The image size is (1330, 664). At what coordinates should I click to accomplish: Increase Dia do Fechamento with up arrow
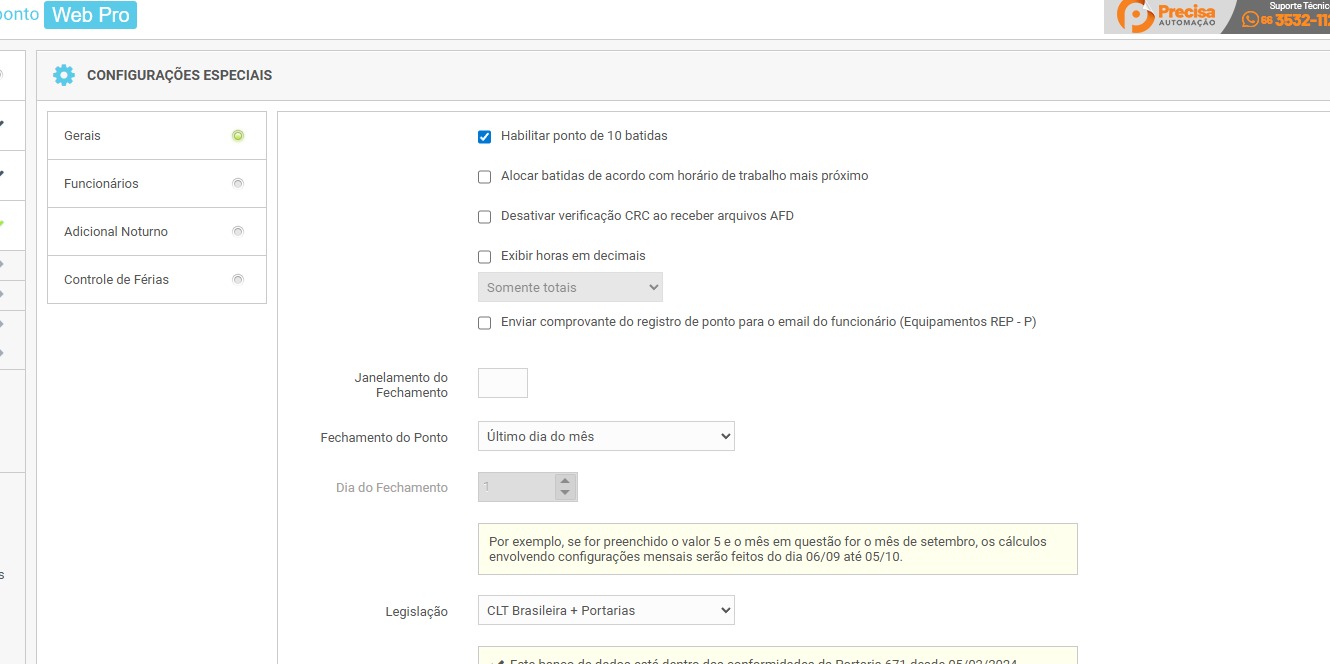(565, 481)
